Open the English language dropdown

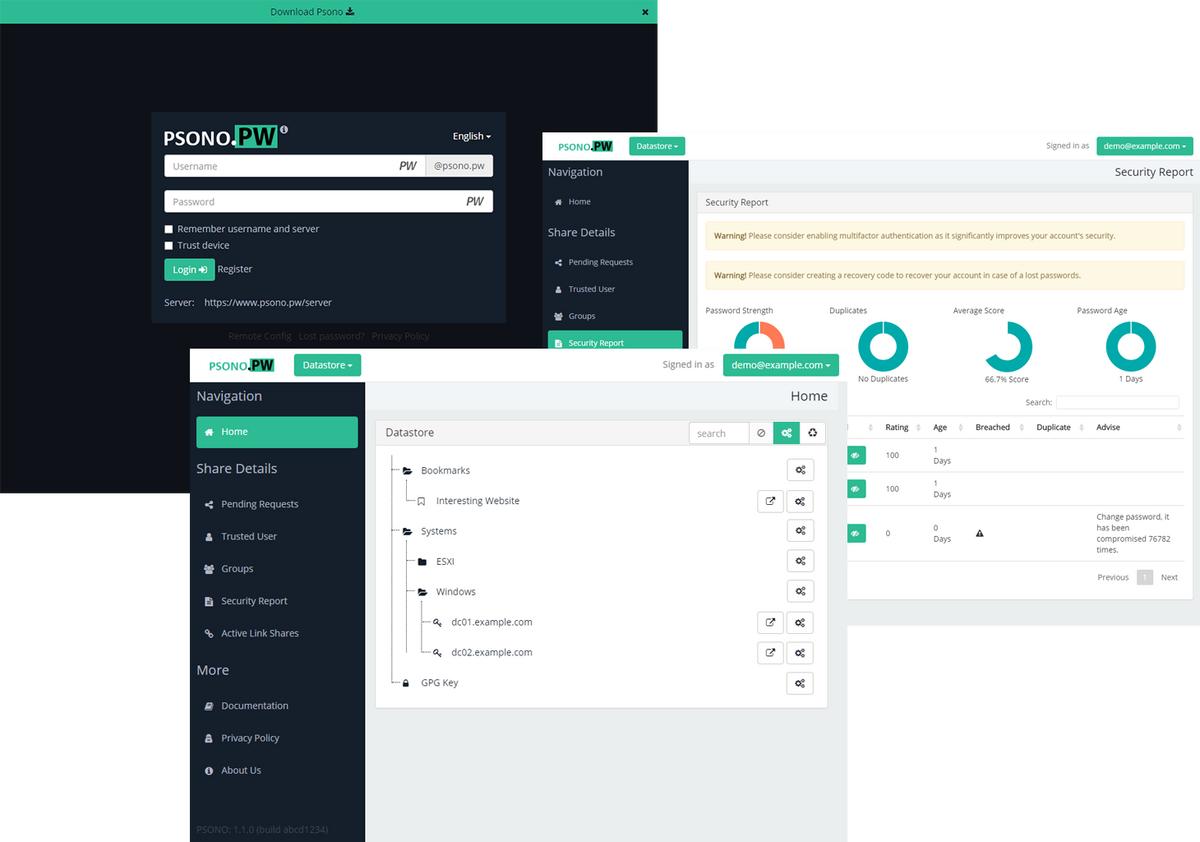click(x=472, y=136)
